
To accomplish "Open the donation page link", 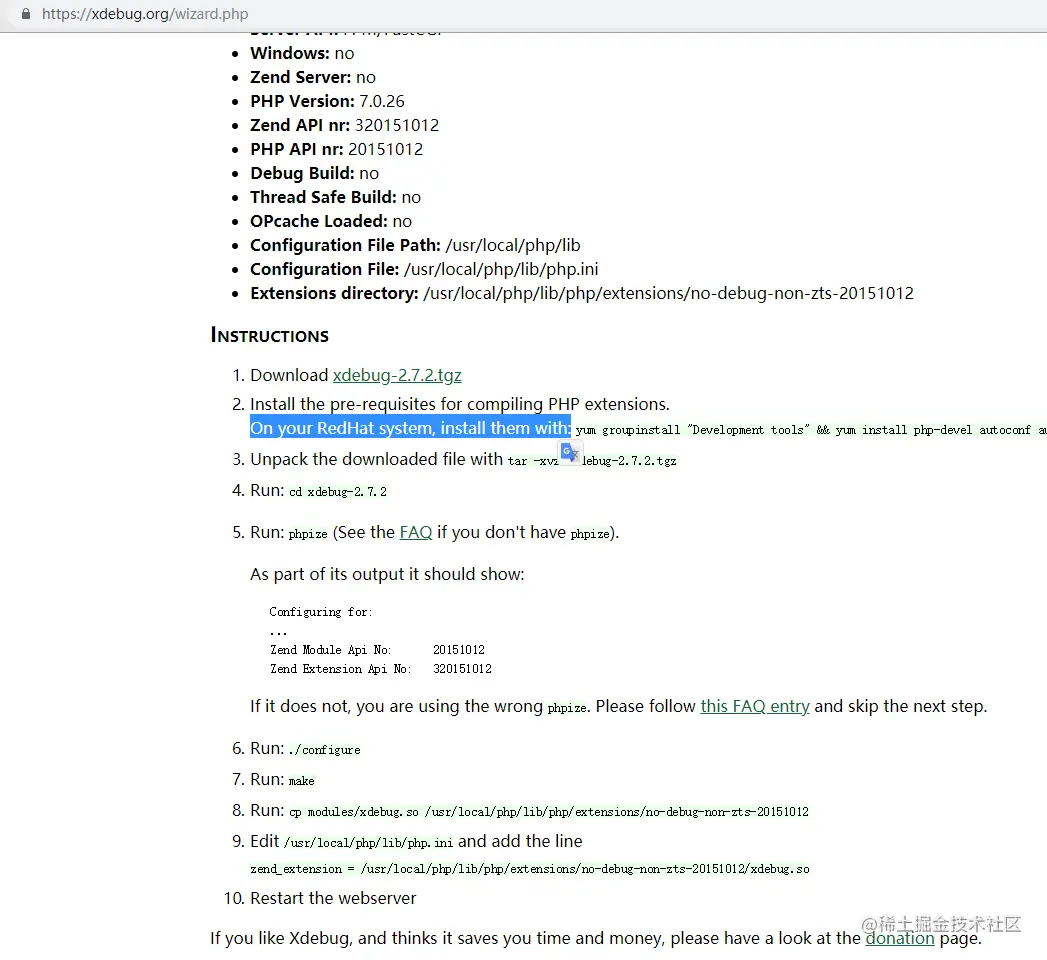I will coord(899,938).
